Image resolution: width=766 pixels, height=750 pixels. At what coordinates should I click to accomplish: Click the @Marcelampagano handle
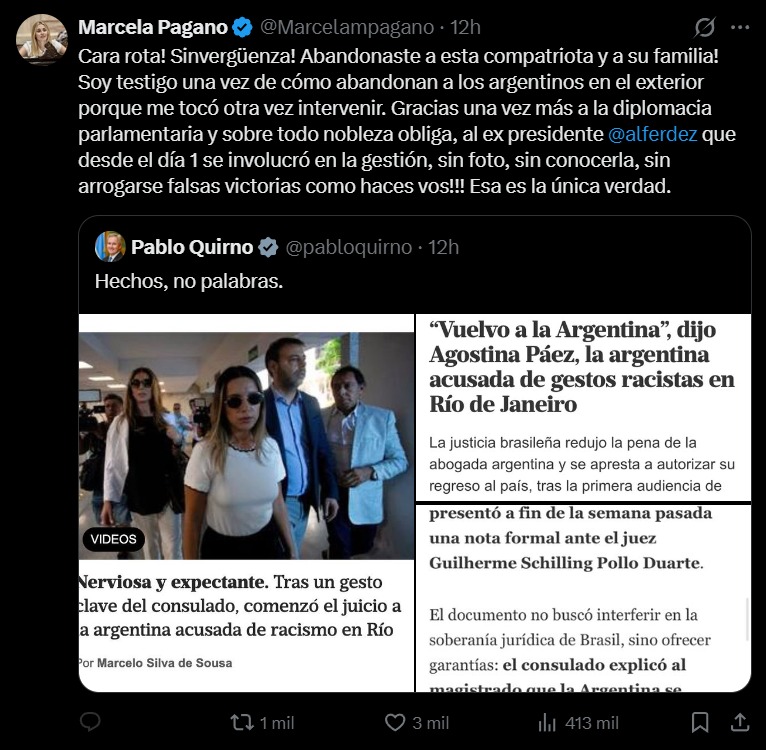347,27
